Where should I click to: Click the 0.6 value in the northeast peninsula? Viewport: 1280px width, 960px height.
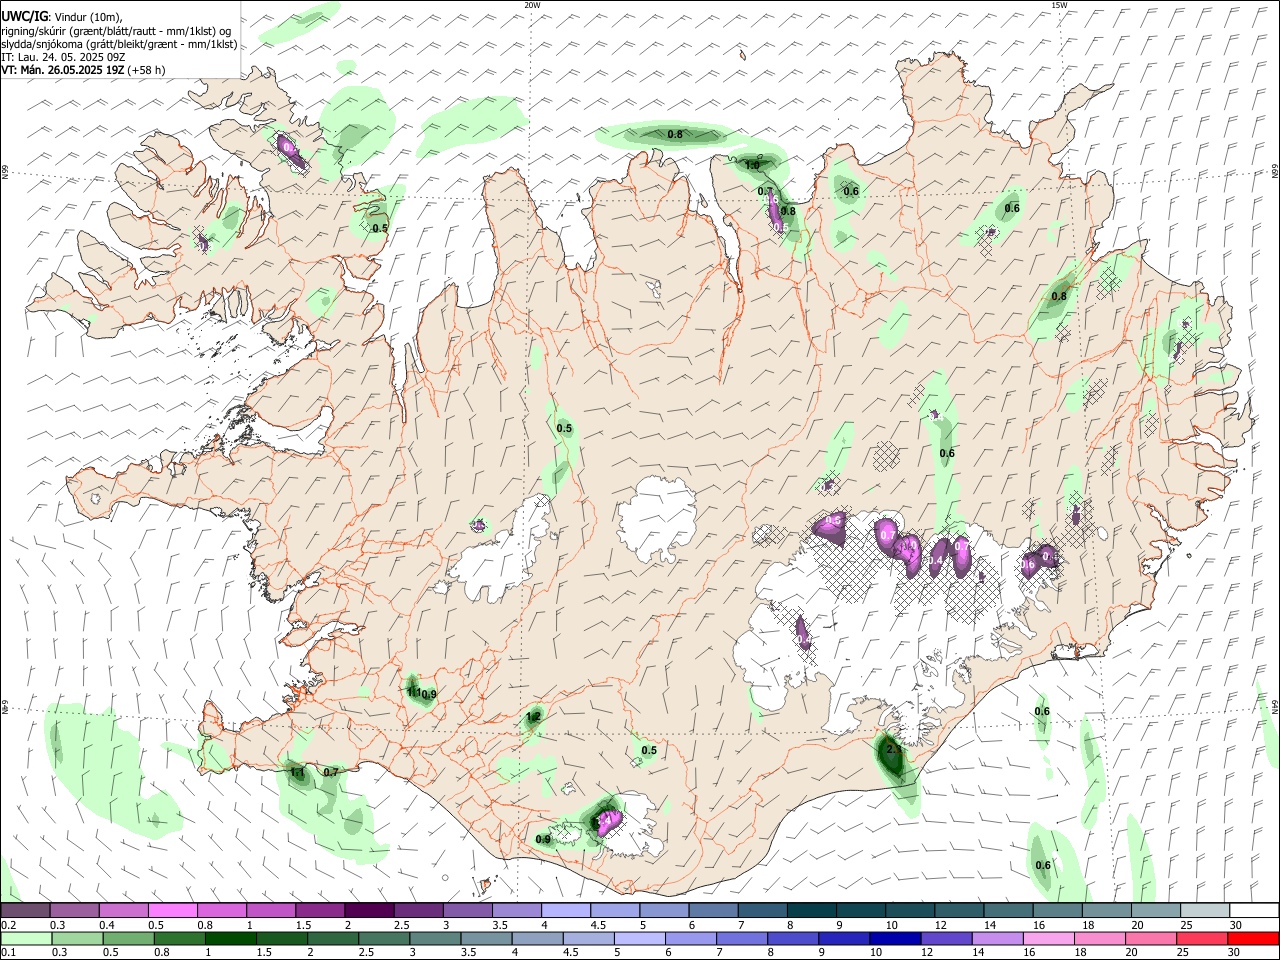pos(1012,208)
